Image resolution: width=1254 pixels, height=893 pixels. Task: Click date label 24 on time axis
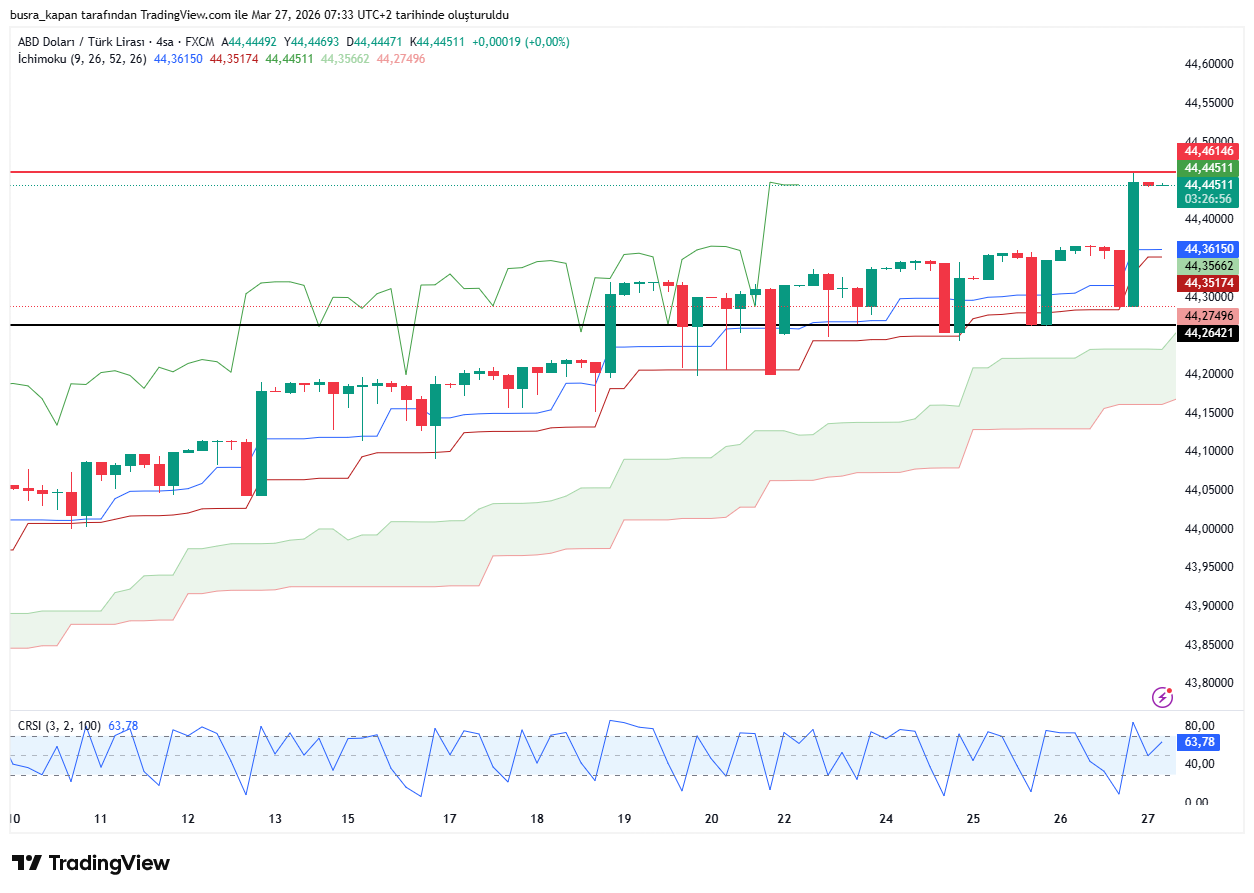click(886, 819)
